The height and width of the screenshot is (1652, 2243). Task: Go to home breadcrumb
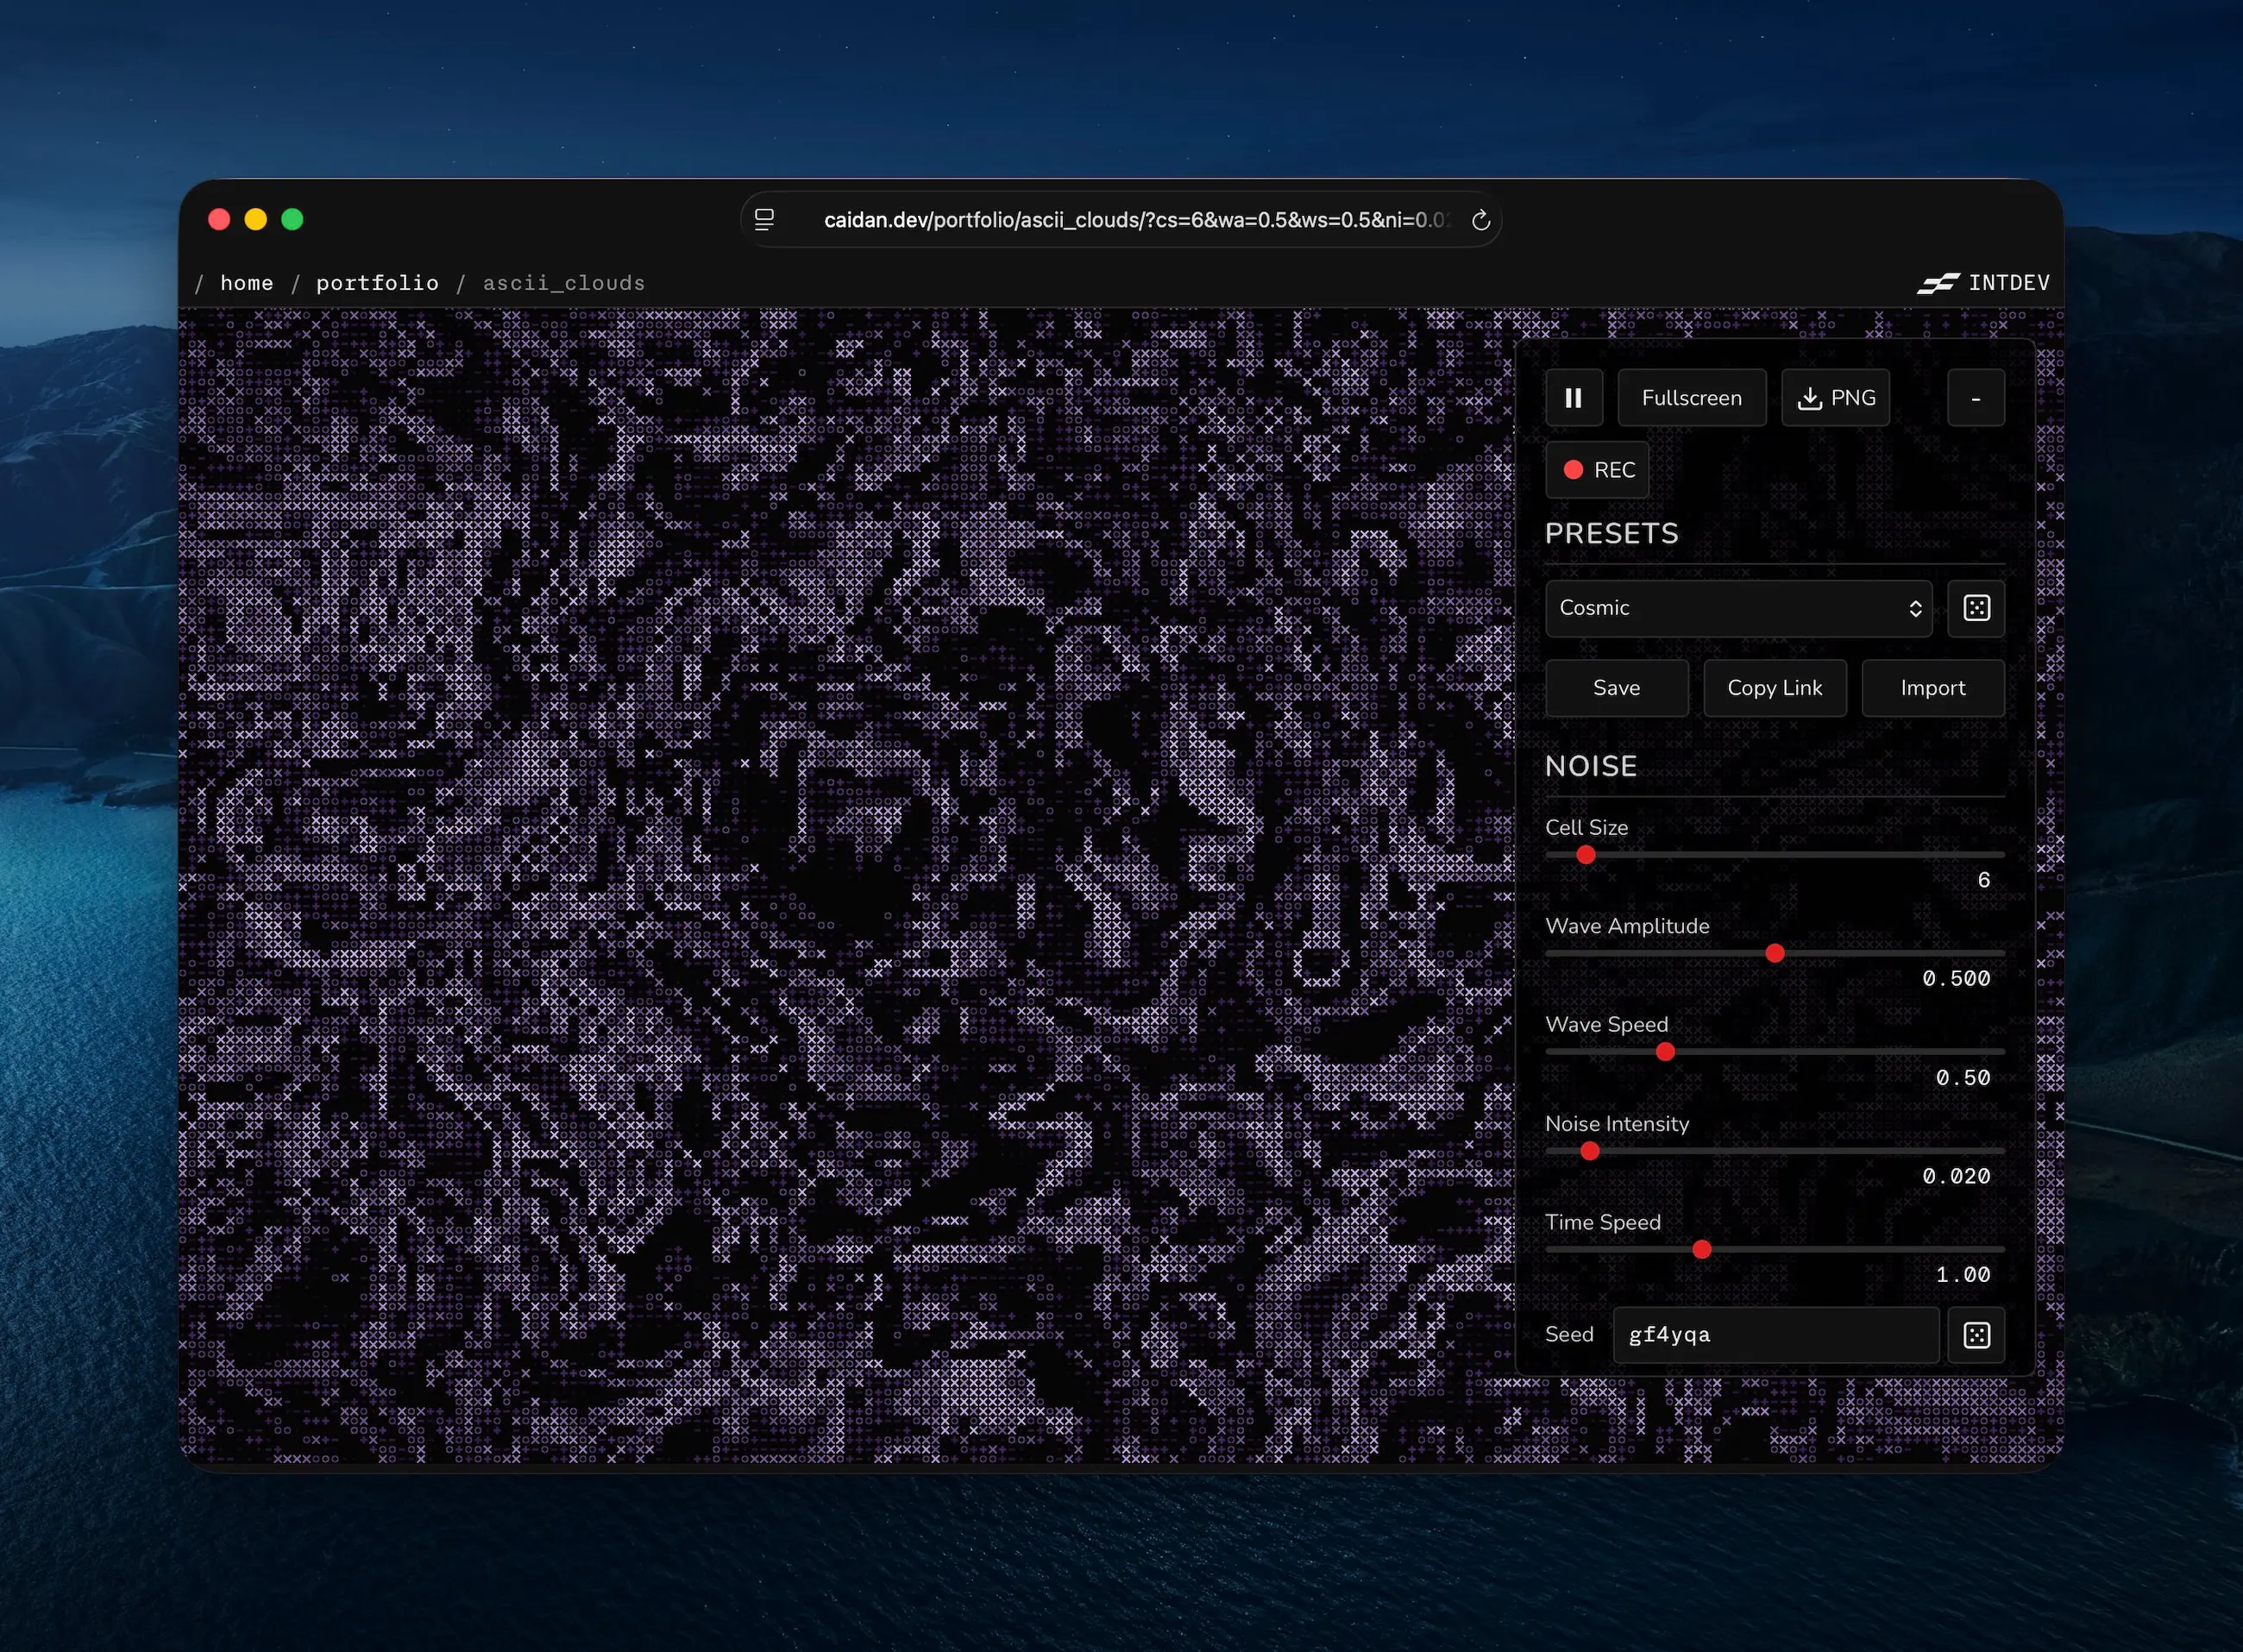point(246,283)
